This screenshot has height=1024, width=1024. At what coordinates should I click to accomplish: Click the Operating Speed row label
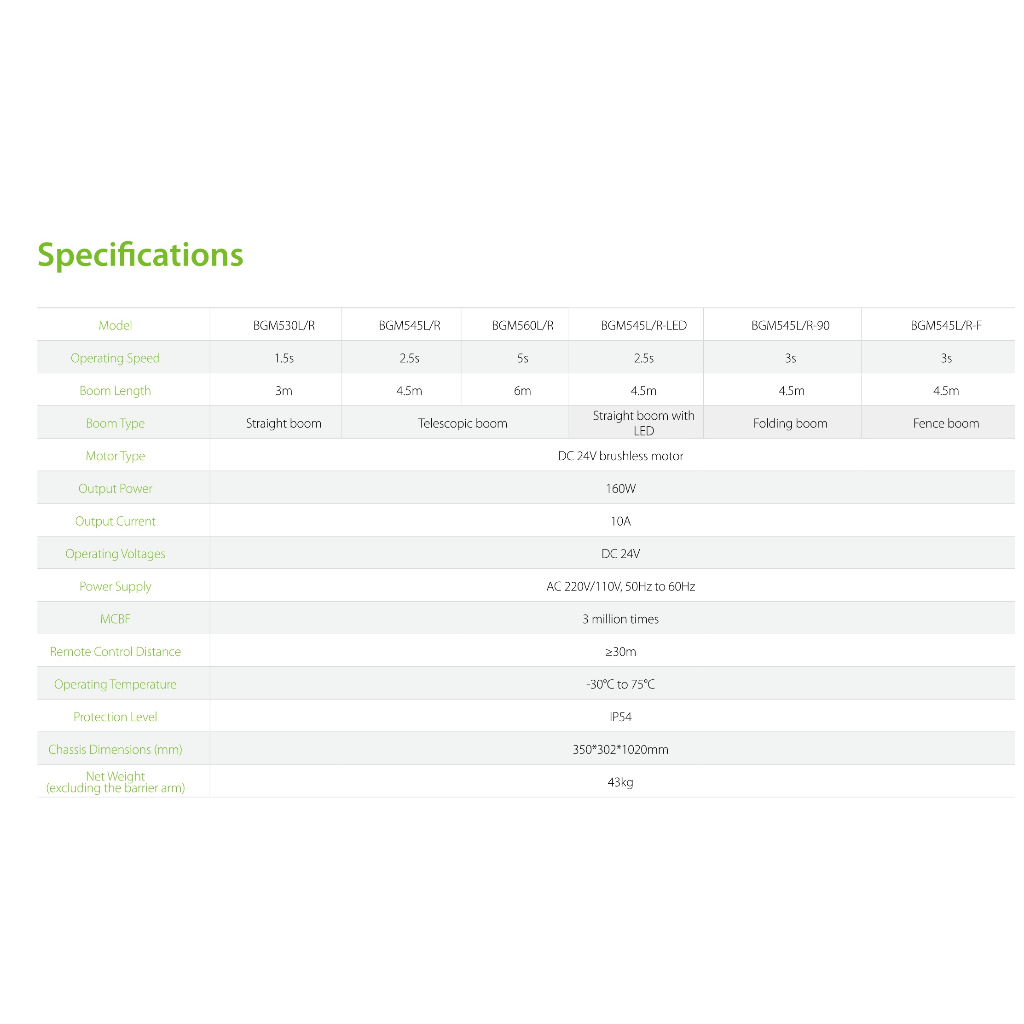tap(115, 358)
